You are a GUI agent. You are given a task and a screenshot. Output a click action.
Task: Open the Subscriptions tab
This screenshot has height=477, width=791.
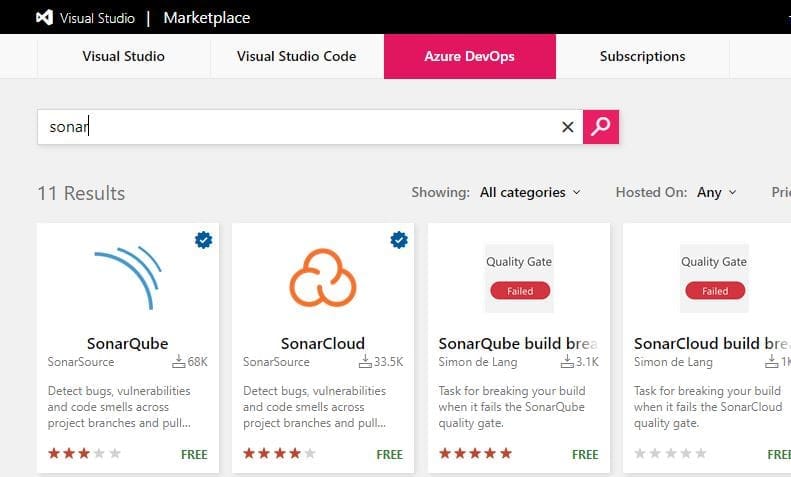(x=642, y=56)
